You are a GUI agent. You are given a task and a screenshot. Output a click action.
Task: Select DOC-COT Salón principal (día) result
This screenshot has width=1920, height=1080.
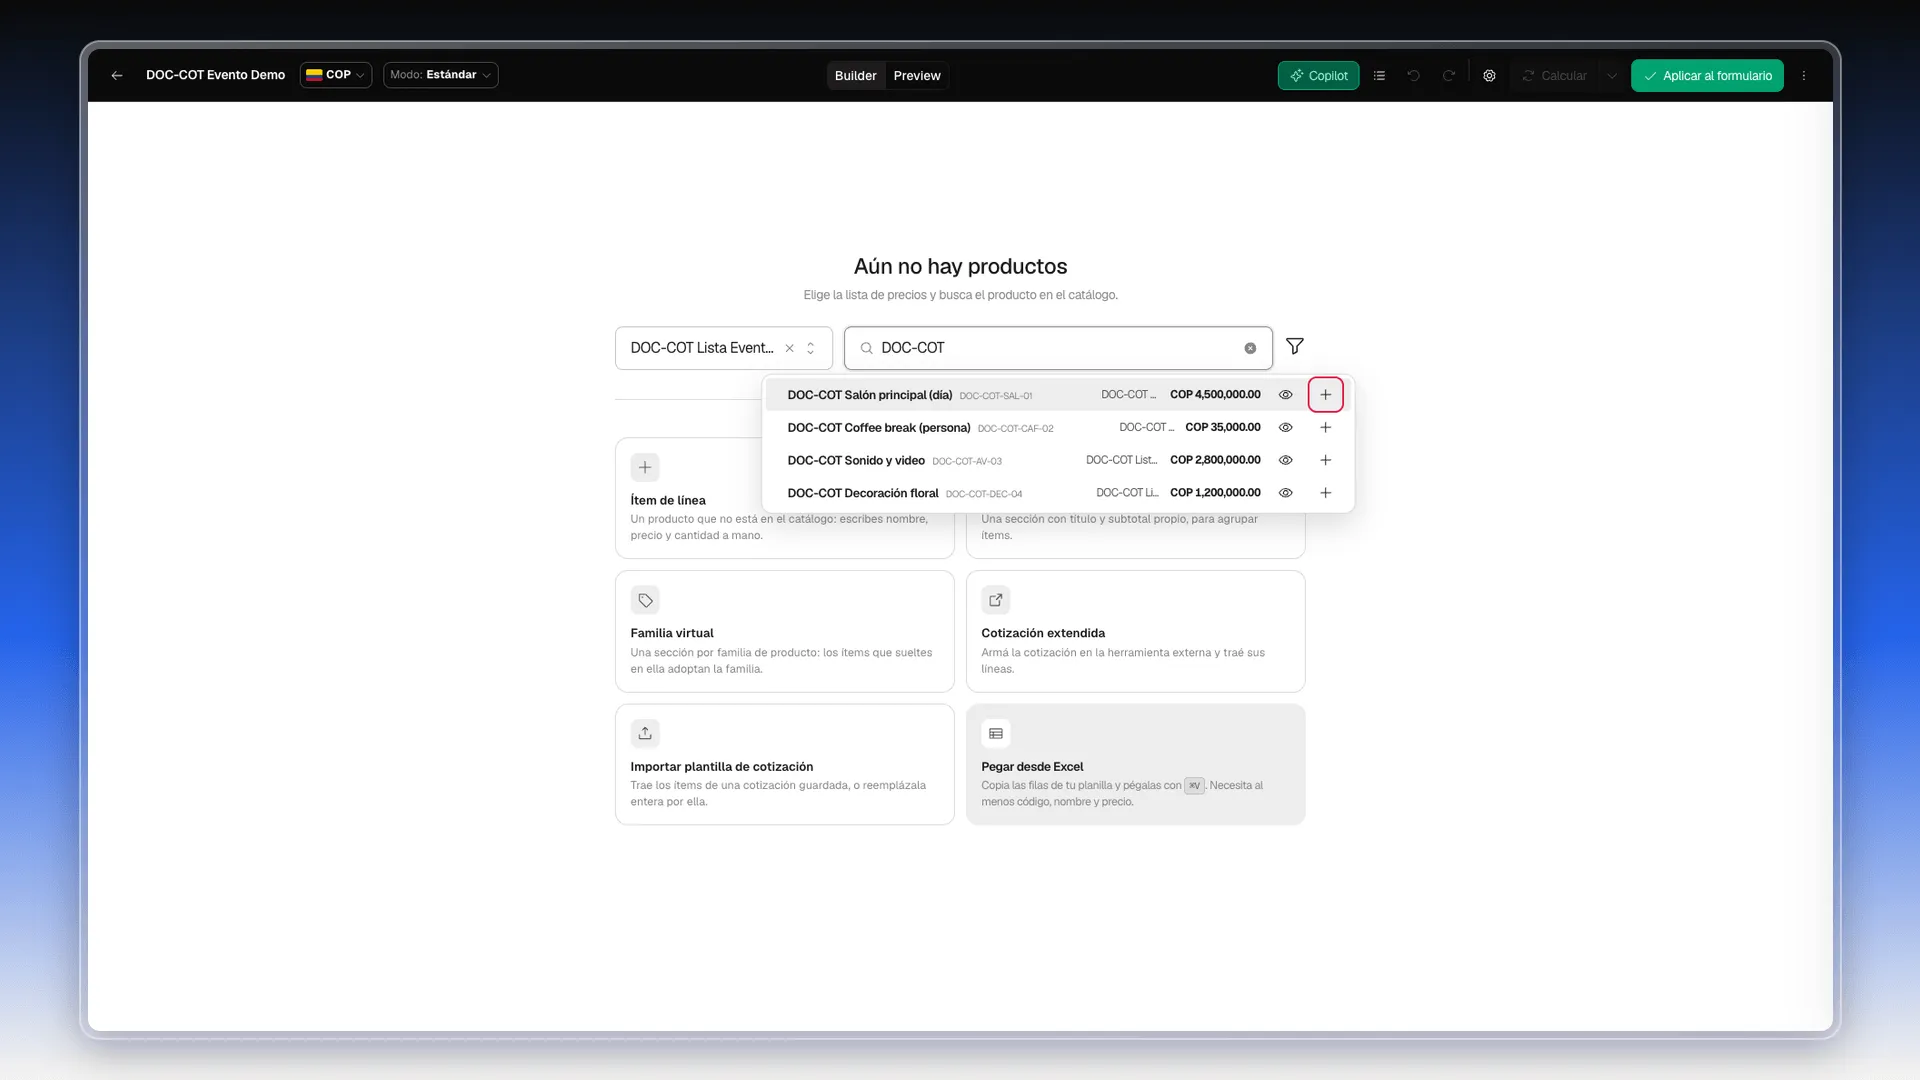[1058, 395]
